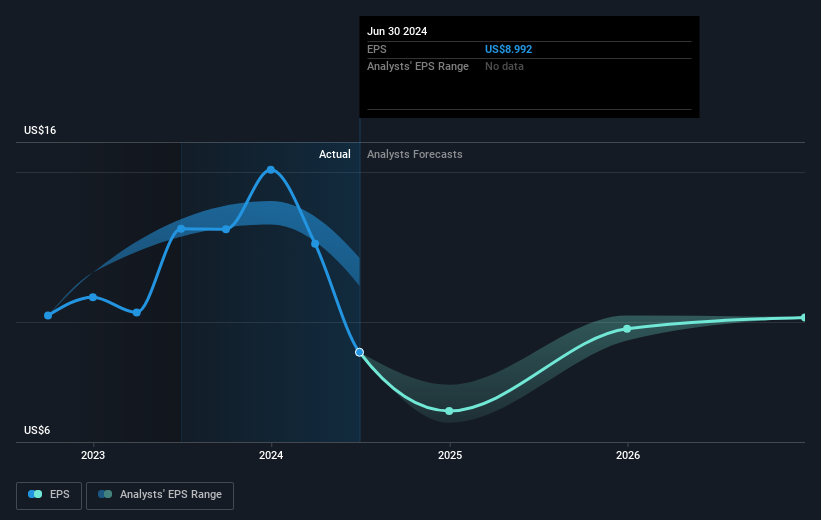Click the Actual section label

coord(335,154)
